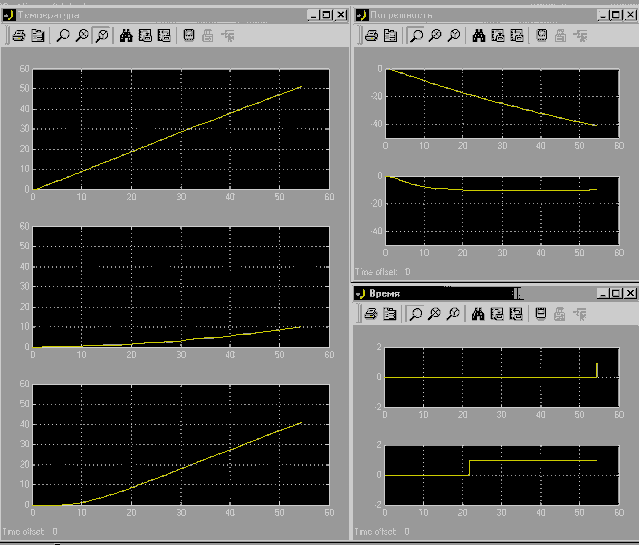Click Print icon in the Погрешность scope

coord(371,36)
